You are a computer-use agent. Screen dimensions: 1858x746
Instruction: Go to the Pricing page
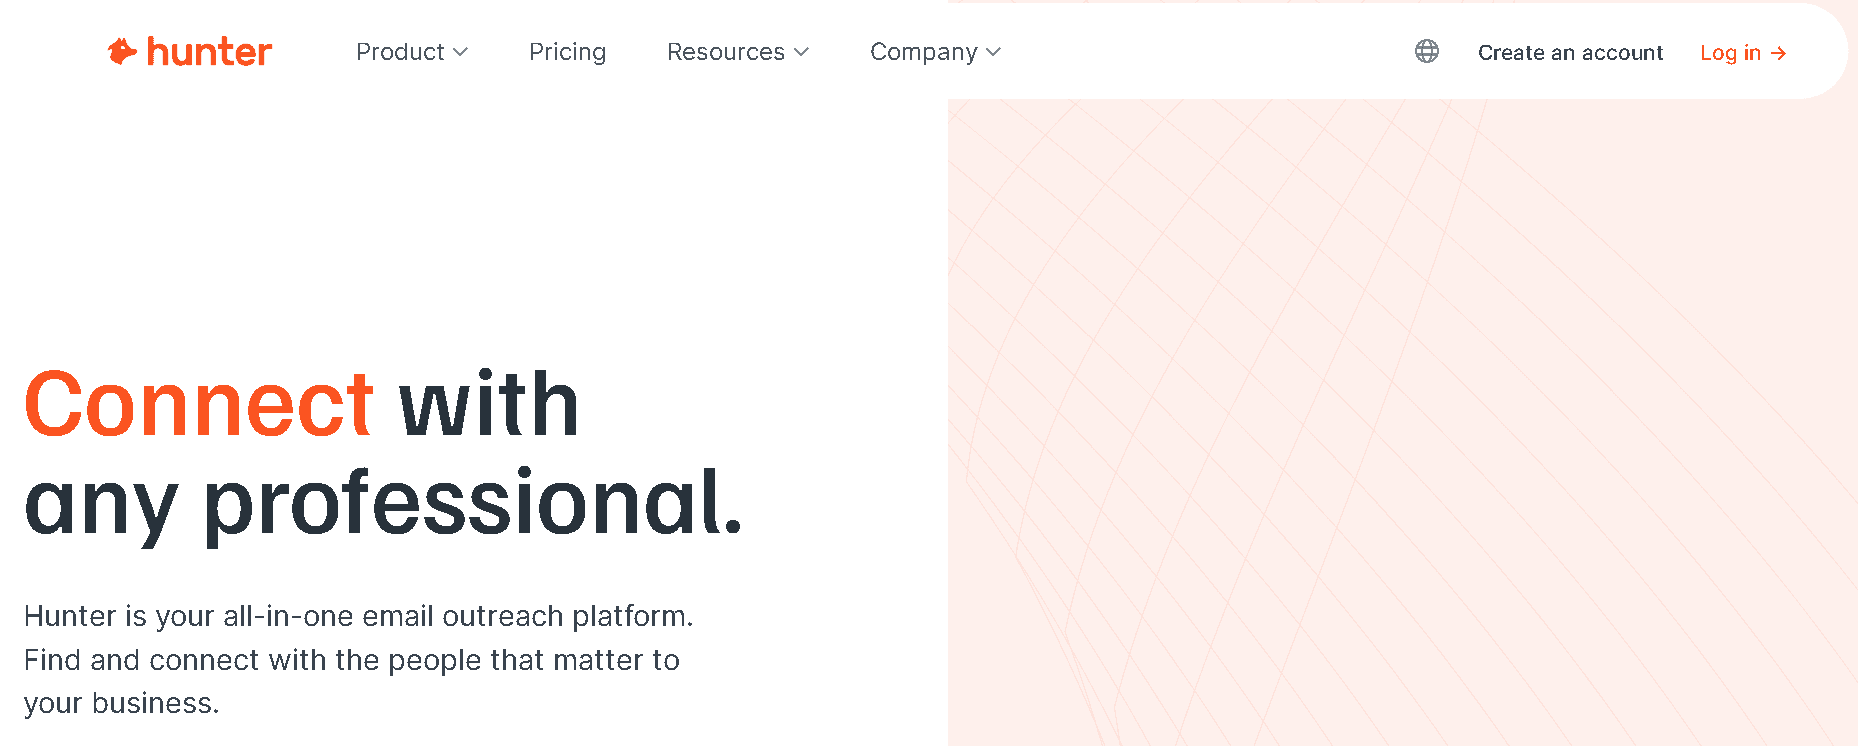coord(567,52)
